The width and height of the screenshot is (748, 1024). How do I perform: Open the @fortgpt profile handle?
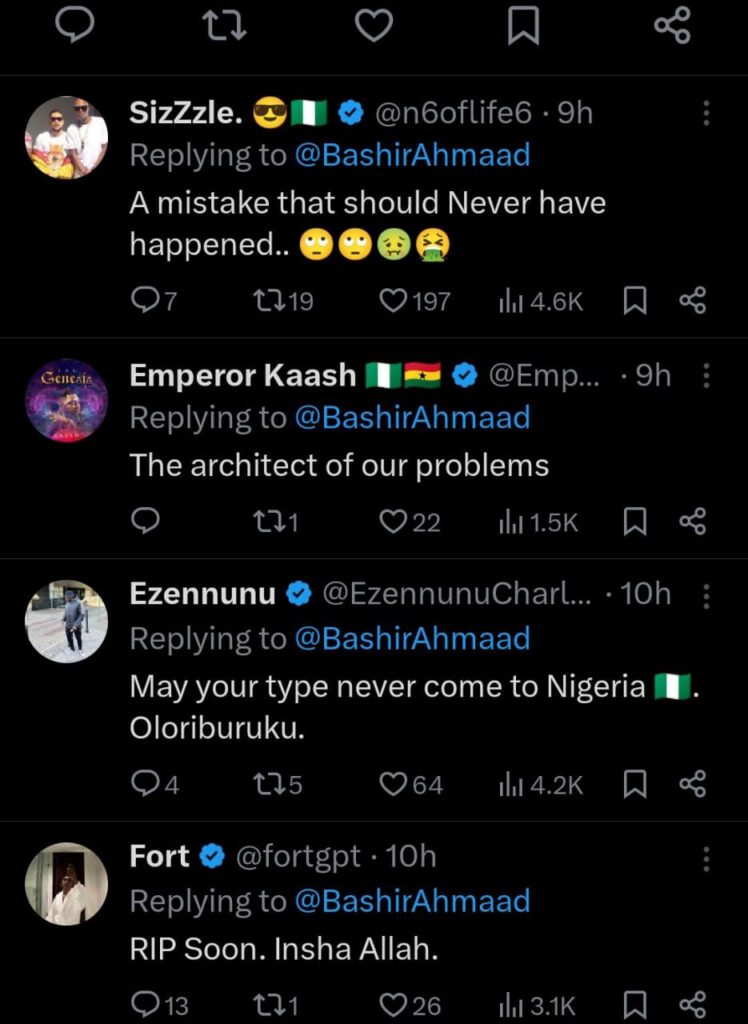click(x=297, y=857)
